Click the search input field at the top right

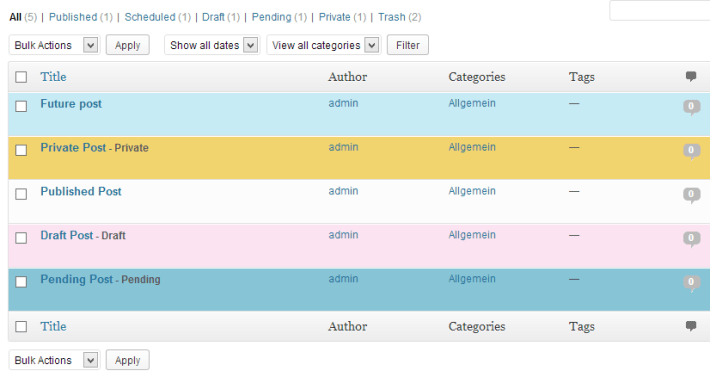click(659, 11)
